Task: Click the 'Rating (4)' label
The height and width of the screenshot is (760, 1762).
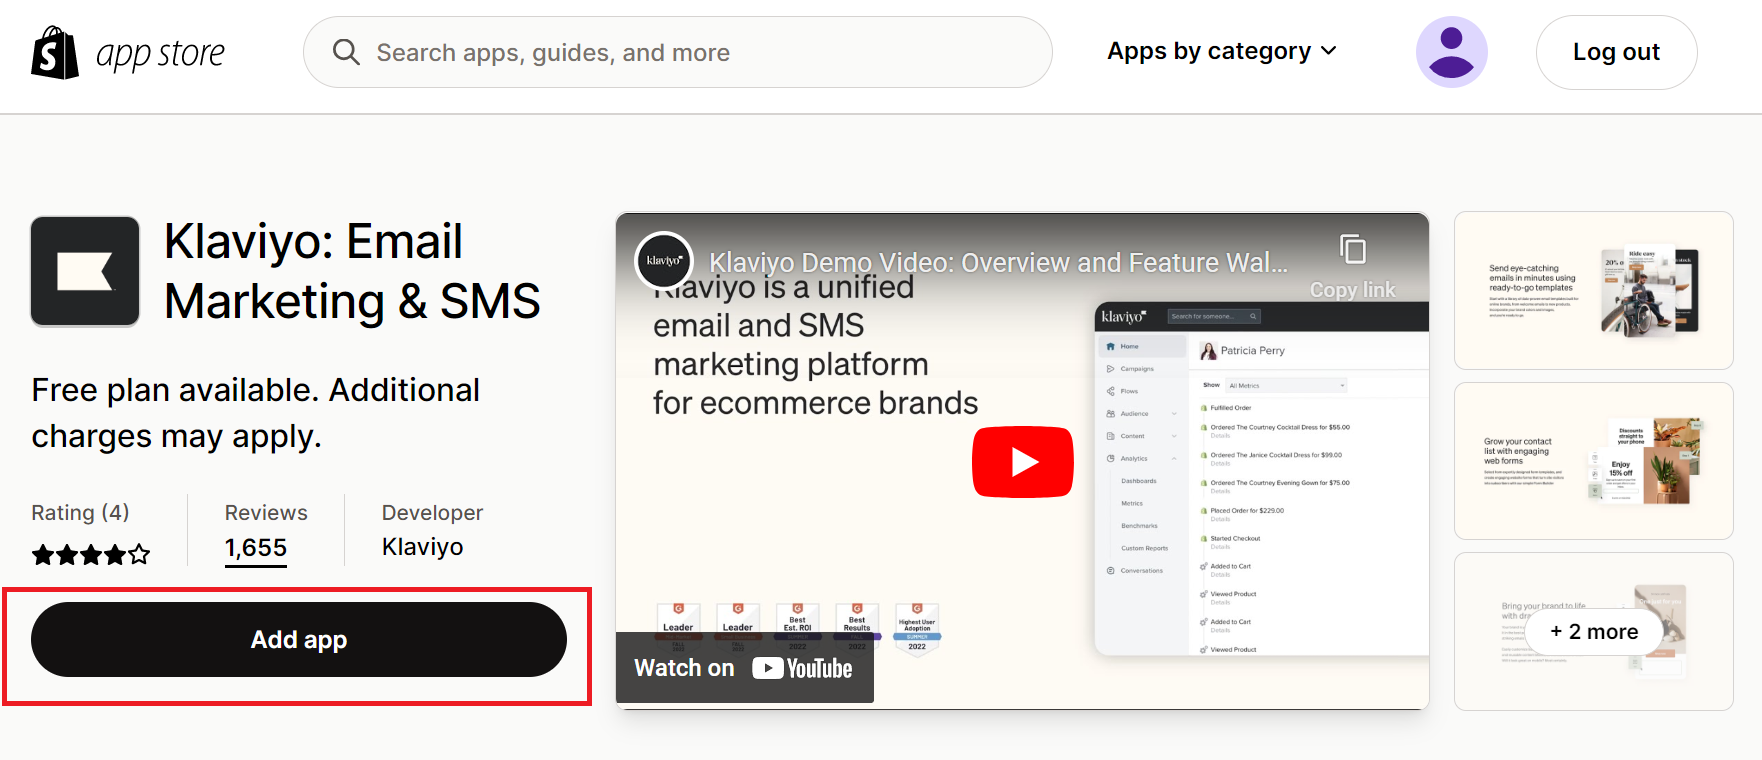Action: click(80, 513)
